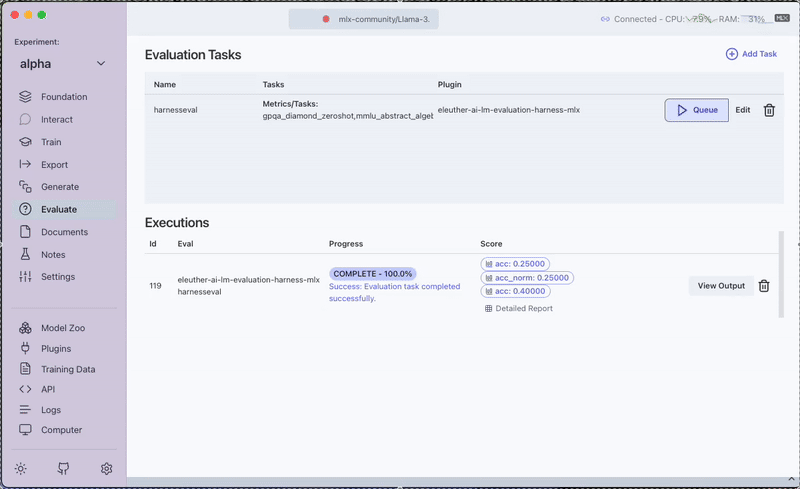
Task: Click the mlx-community/Llama-3 model selector
Action: pyautogui.click(x=364, y=19)
